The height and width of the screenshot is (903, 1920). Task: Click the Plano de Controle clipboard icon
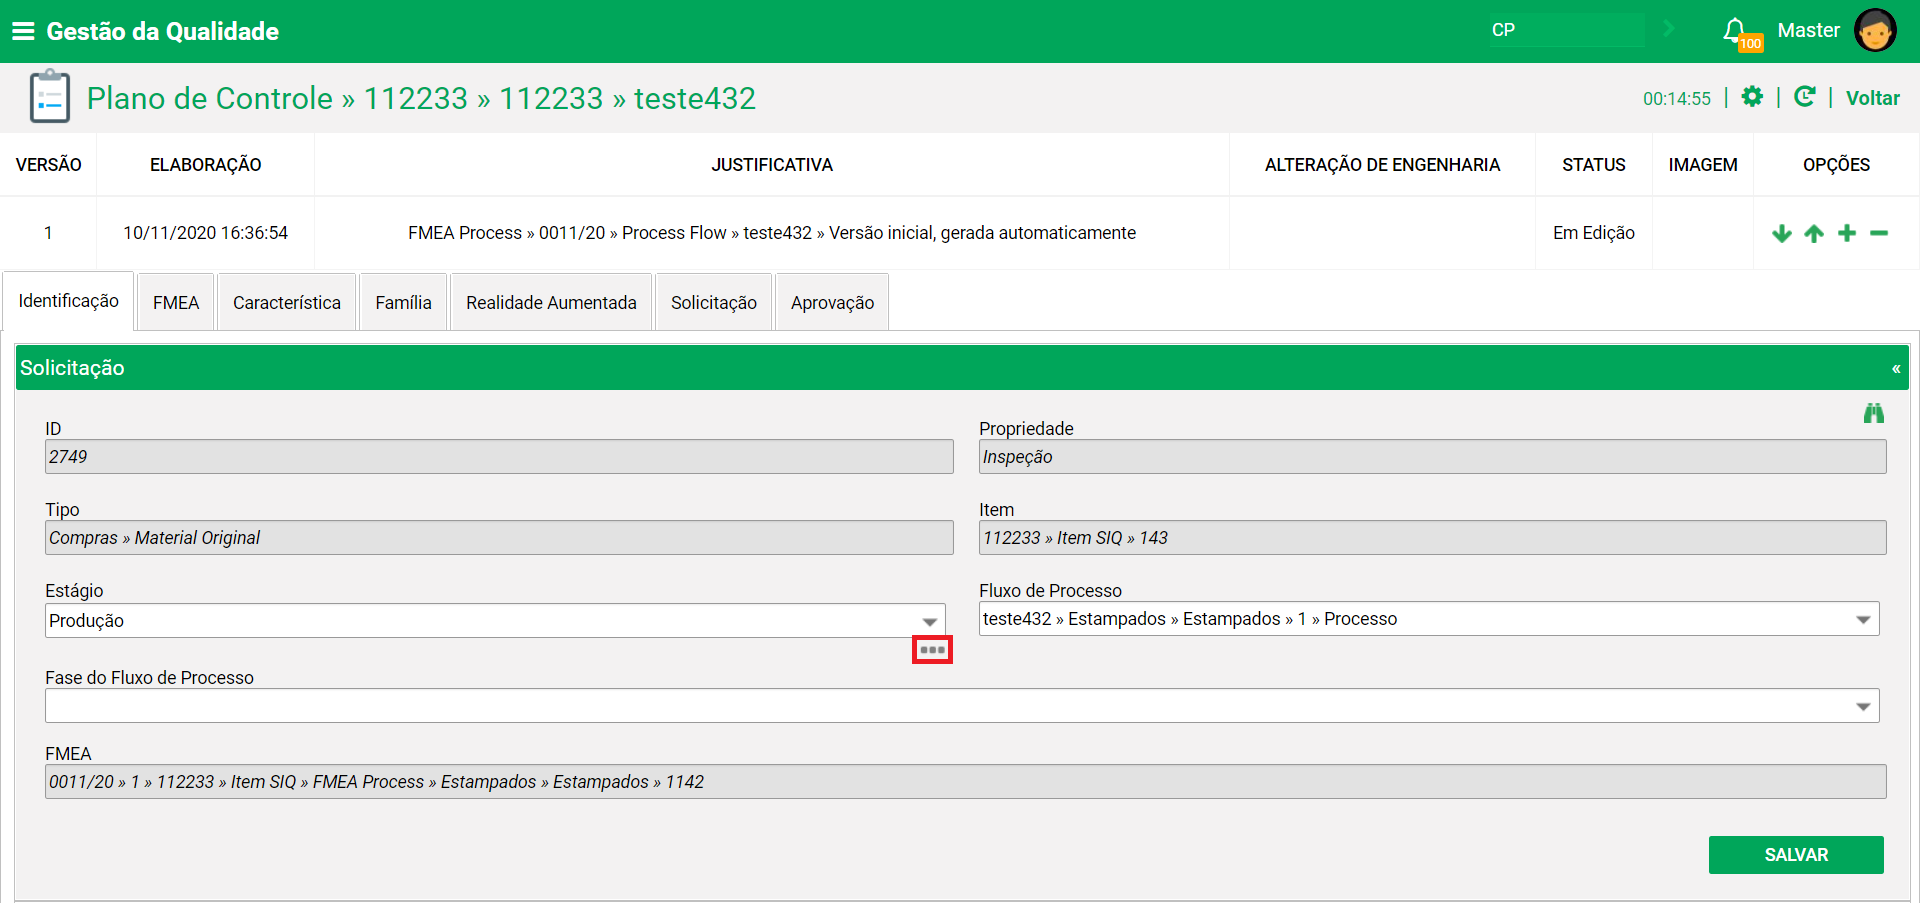[50, 97]
